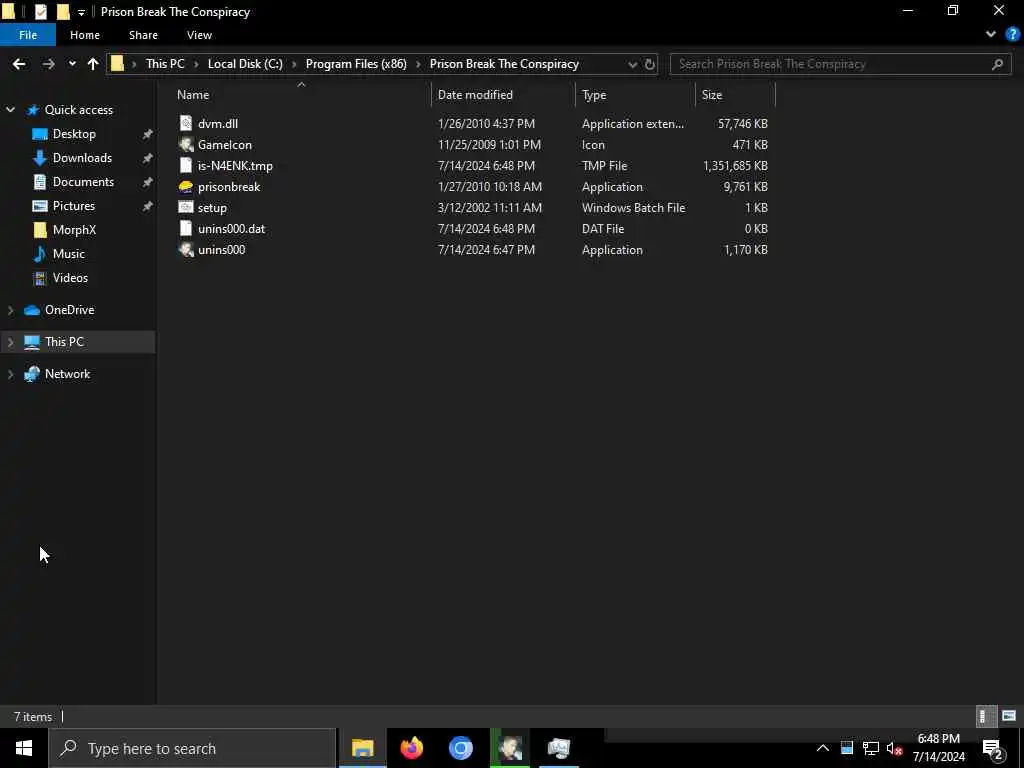Open Desktop in the navigation pane
Screen dimensions: 1024x768
[74, 134]
